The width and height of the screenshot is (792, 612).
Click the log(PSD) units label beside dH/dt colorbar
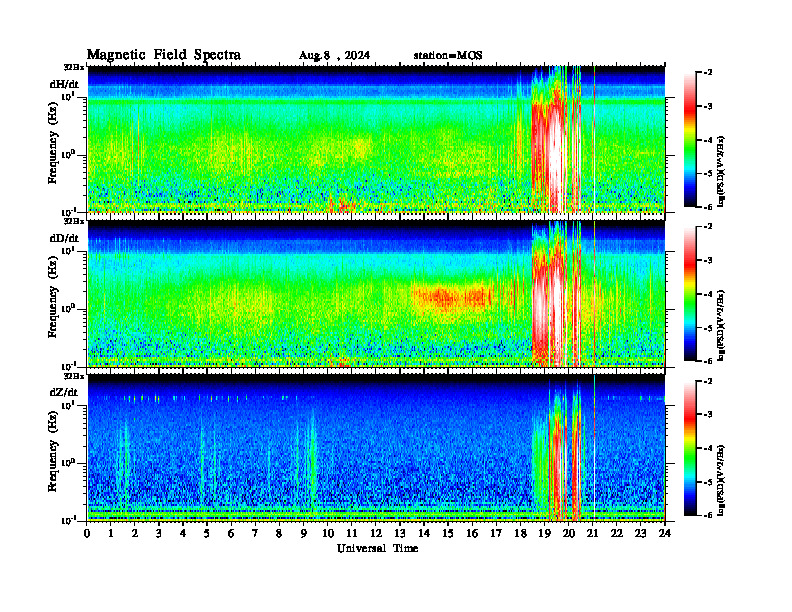(721, 172)
